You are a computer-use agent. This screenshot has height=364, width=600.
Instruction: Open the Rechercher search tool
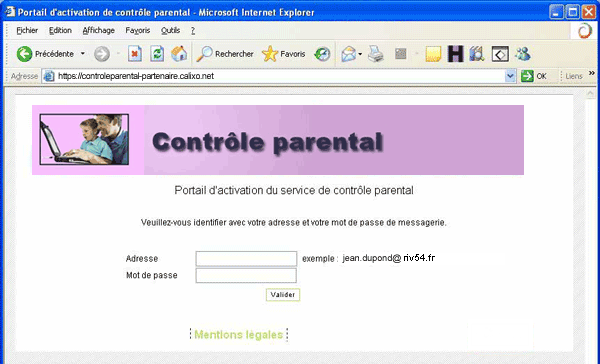[225, 54]
